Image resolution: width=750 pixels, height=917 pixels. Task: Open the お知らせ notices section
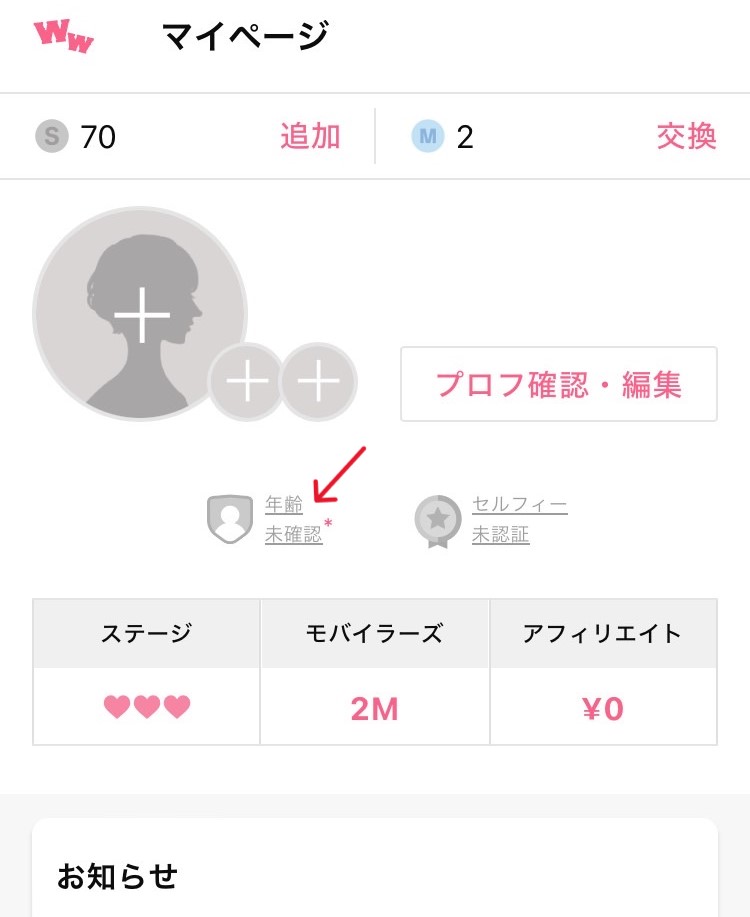point(118,876)
